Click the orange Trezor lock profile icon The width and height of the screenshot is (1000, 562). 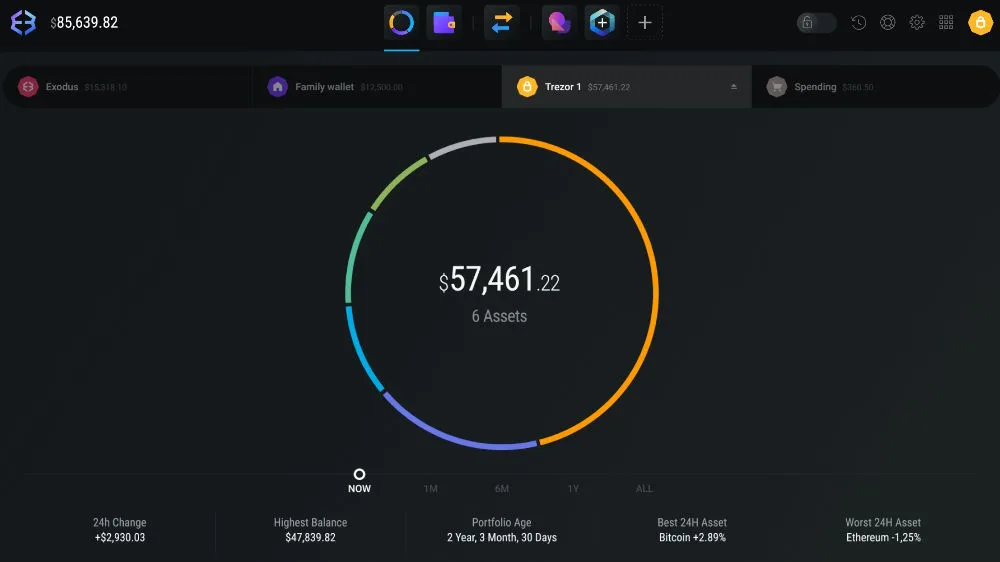[980, 22]
